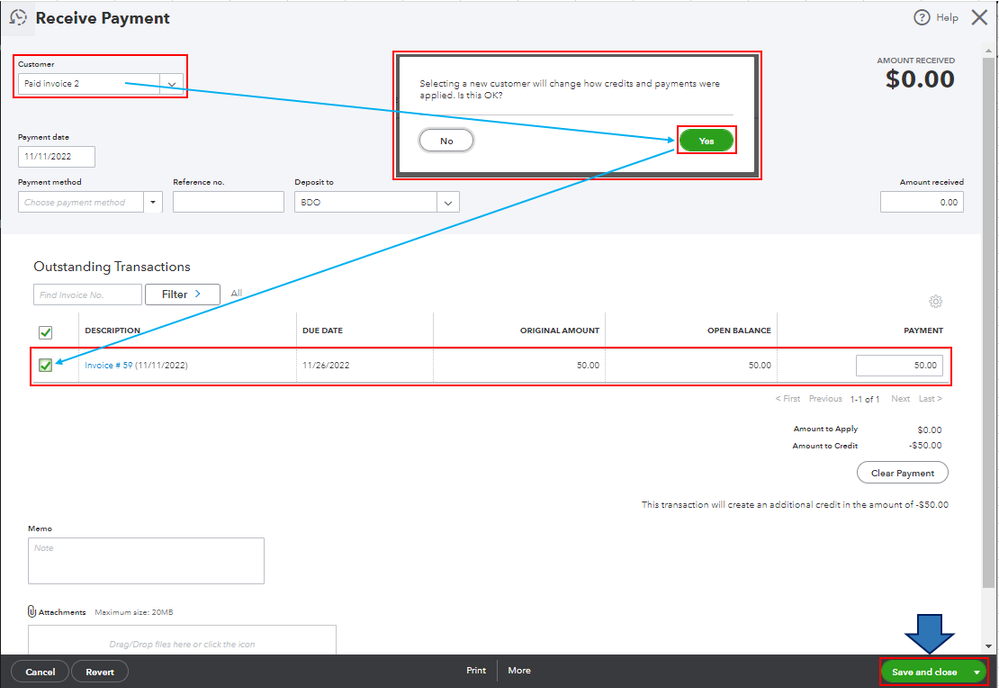Open the table settings gear icon
This screenshot has width=999, height=688.
coord(935,301)
